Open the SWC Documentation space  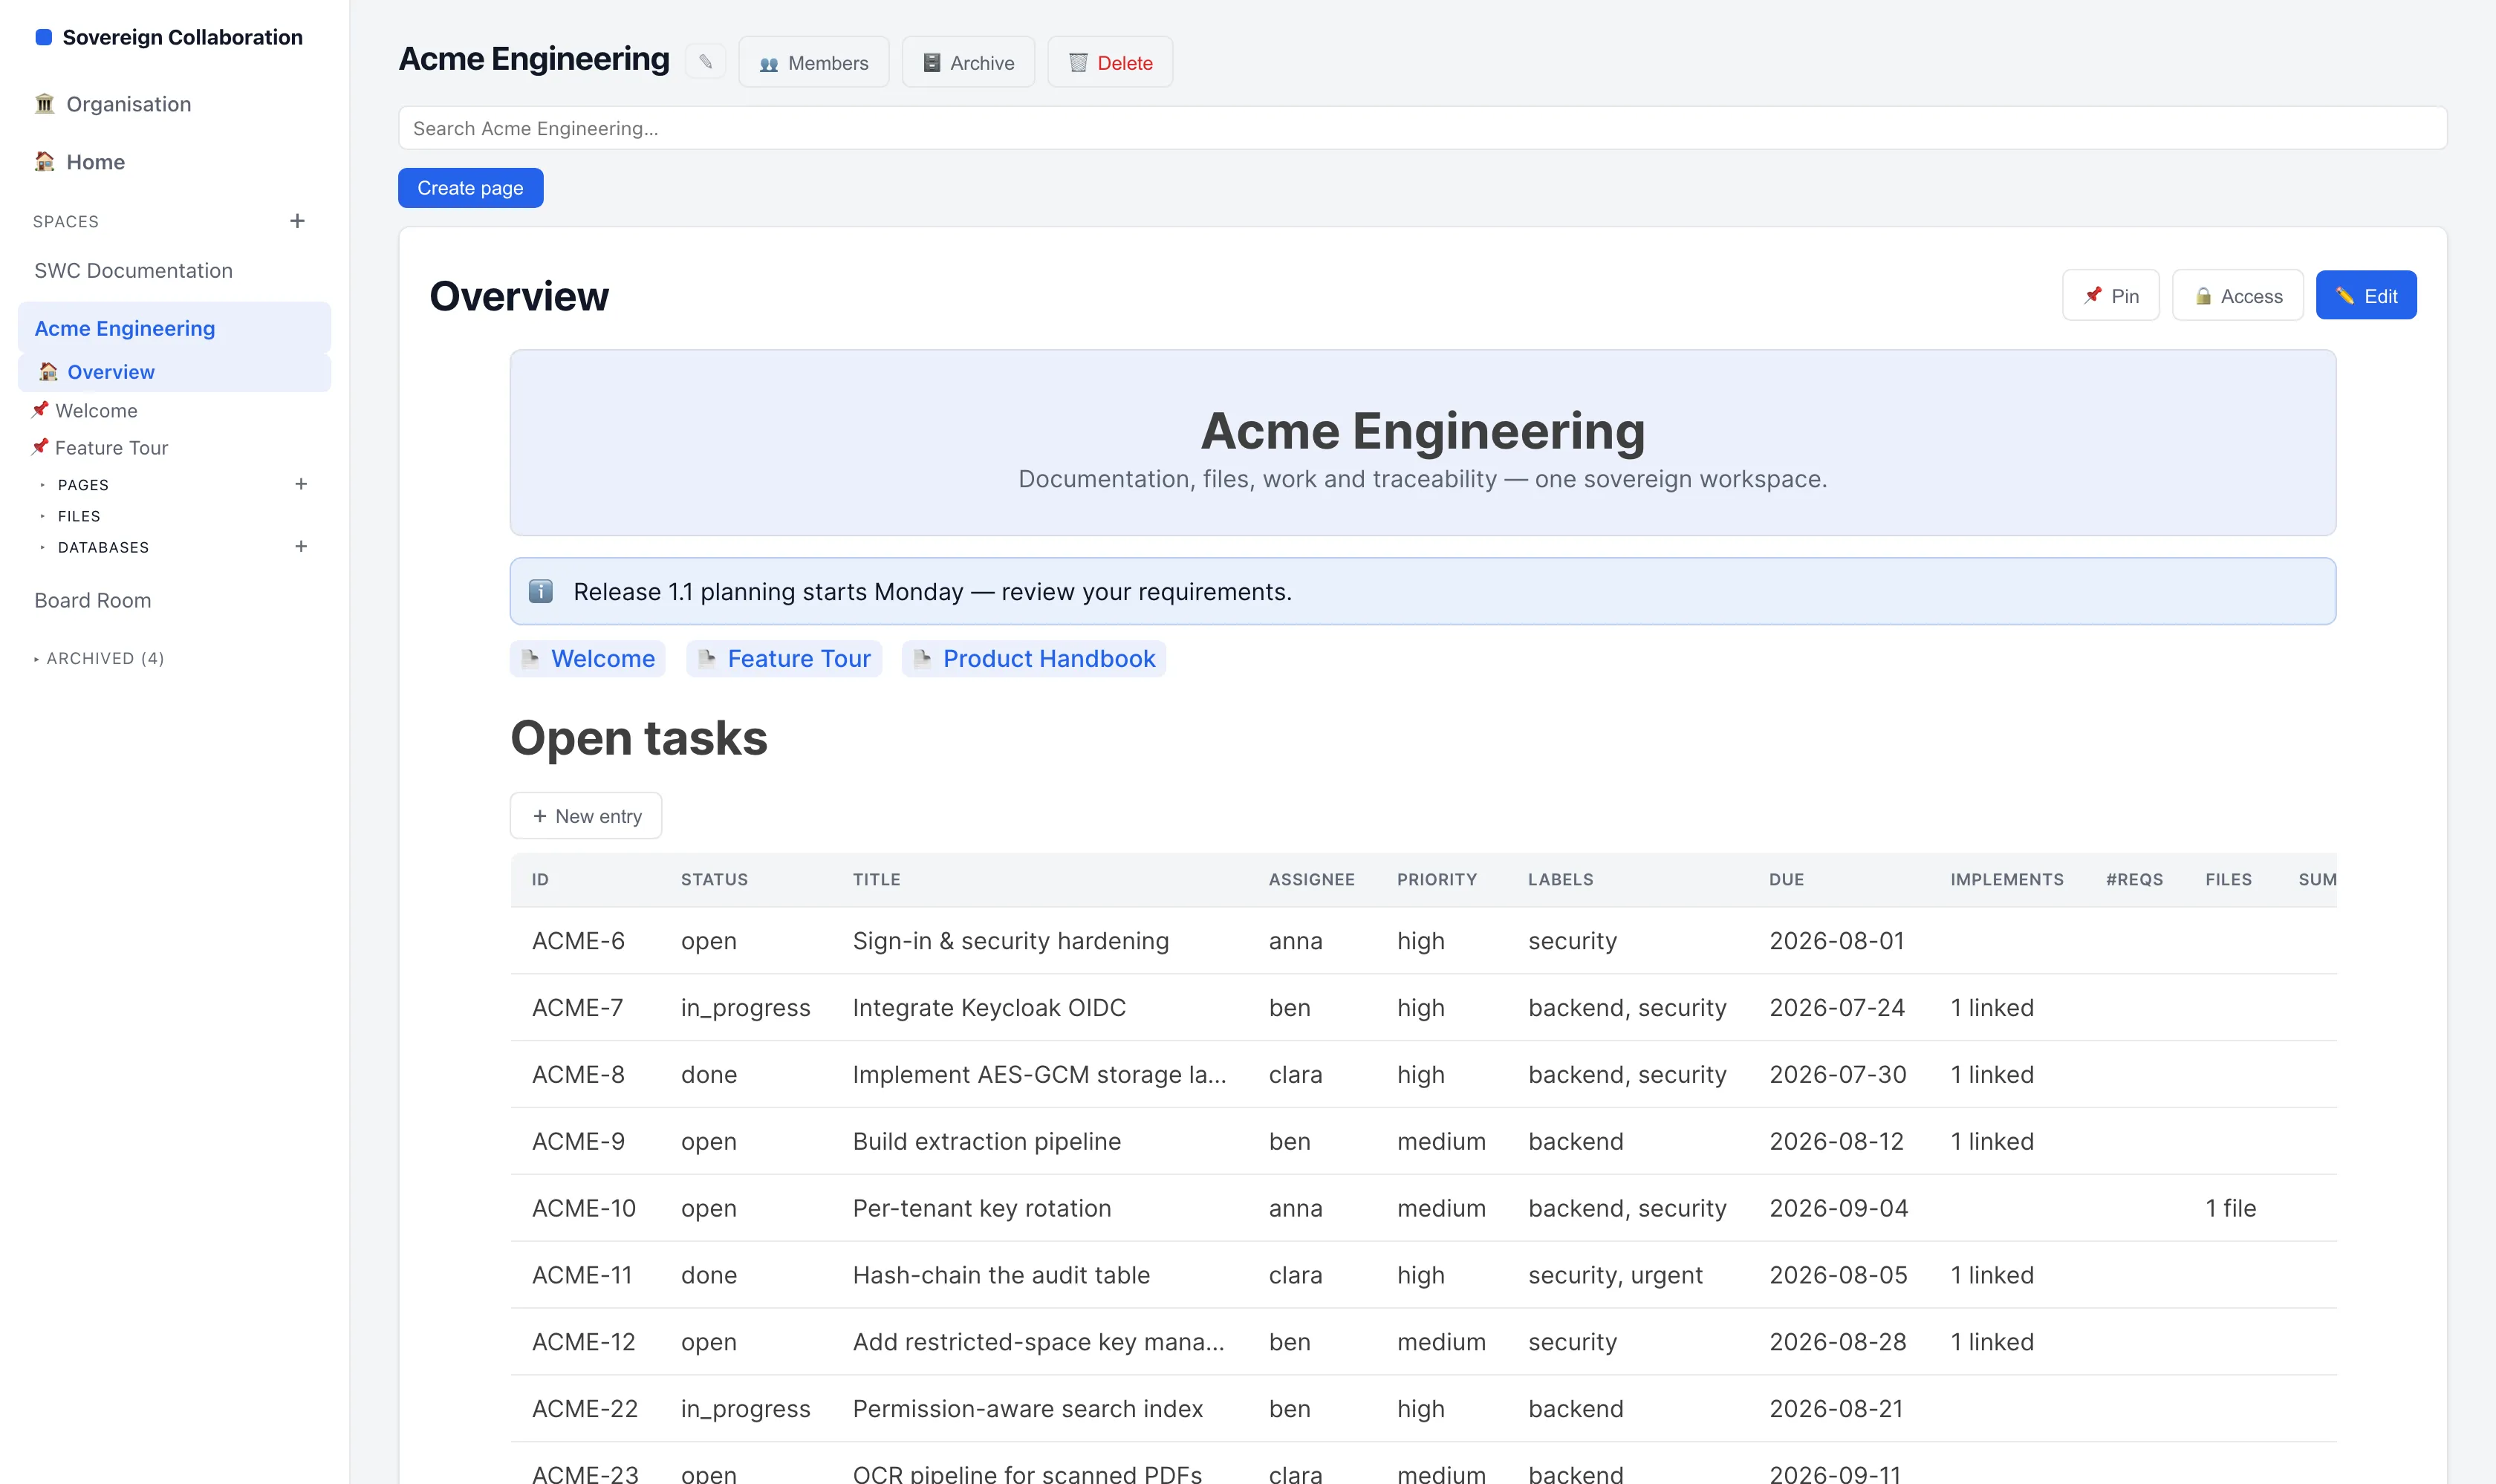coord(133,271)
